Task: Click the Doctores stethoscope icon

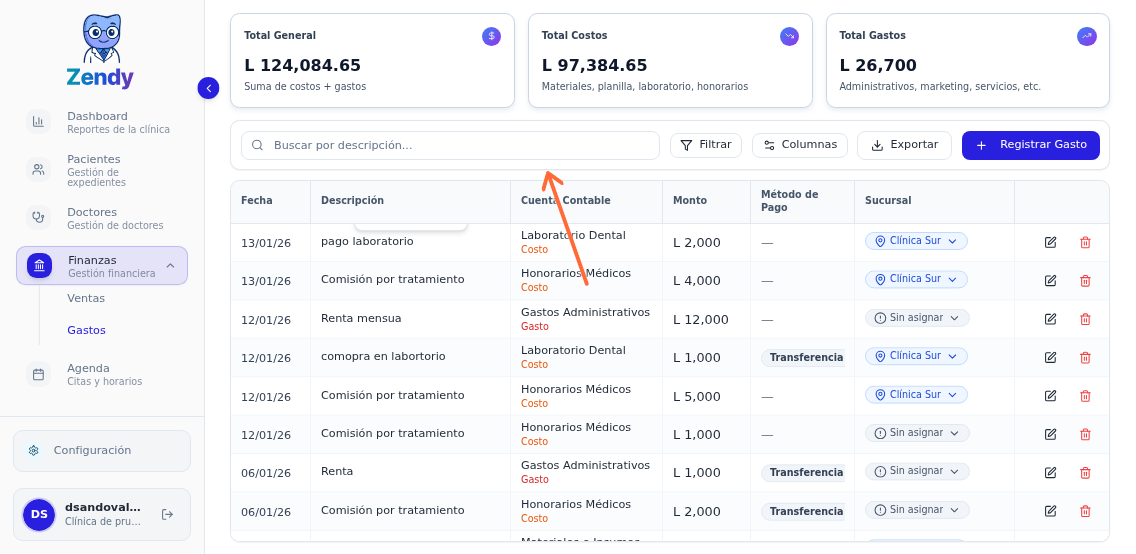Action: click(x=38, y=217)
